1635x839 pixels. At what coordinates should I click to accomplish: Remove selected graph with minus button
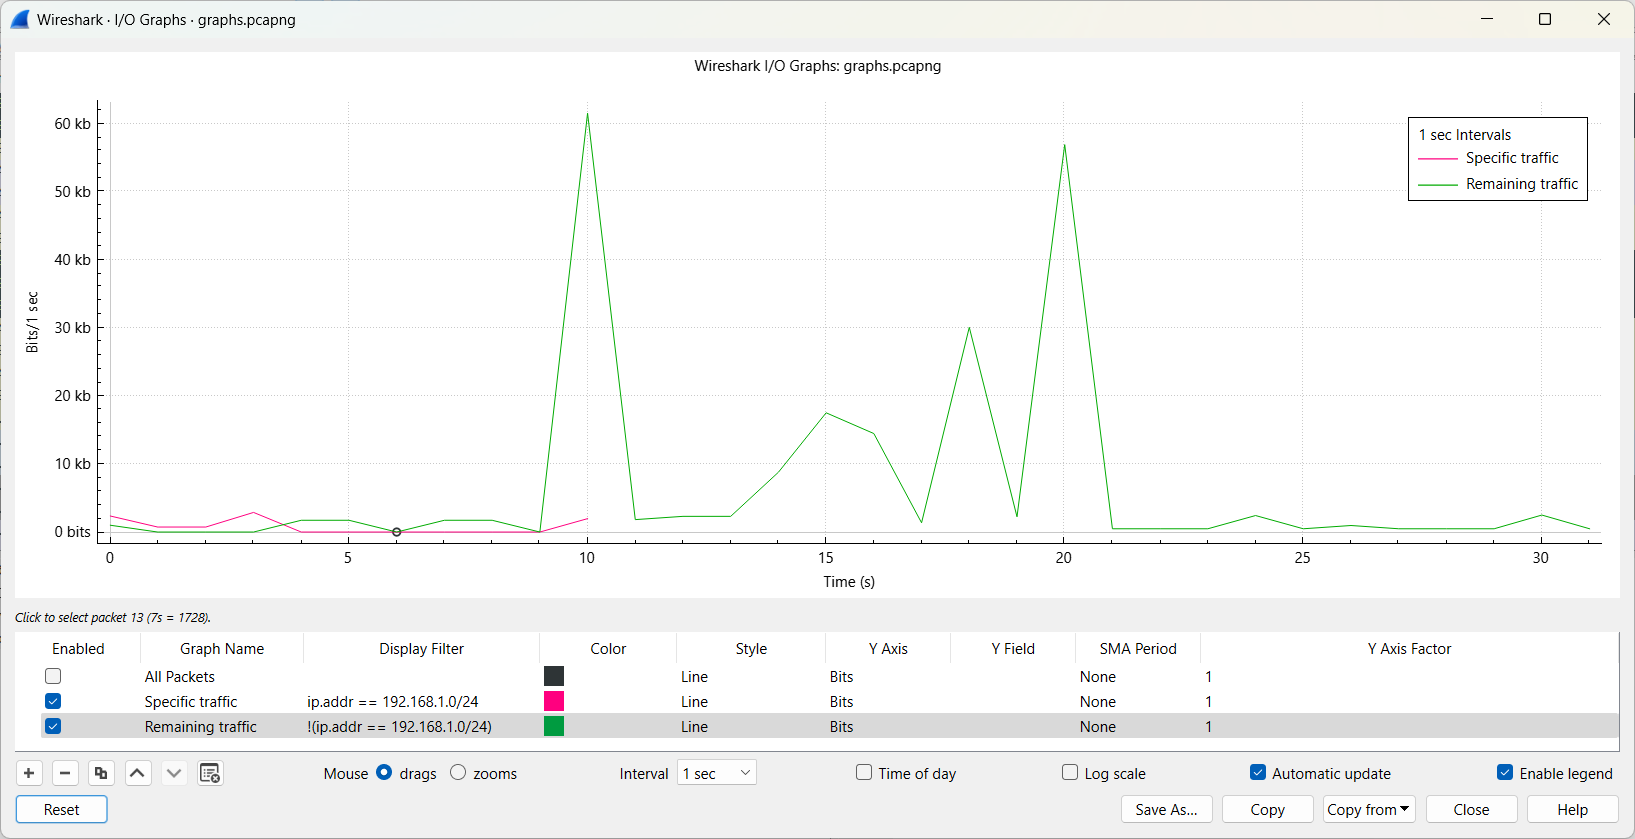pyautogui.click(x=65, y=773)
